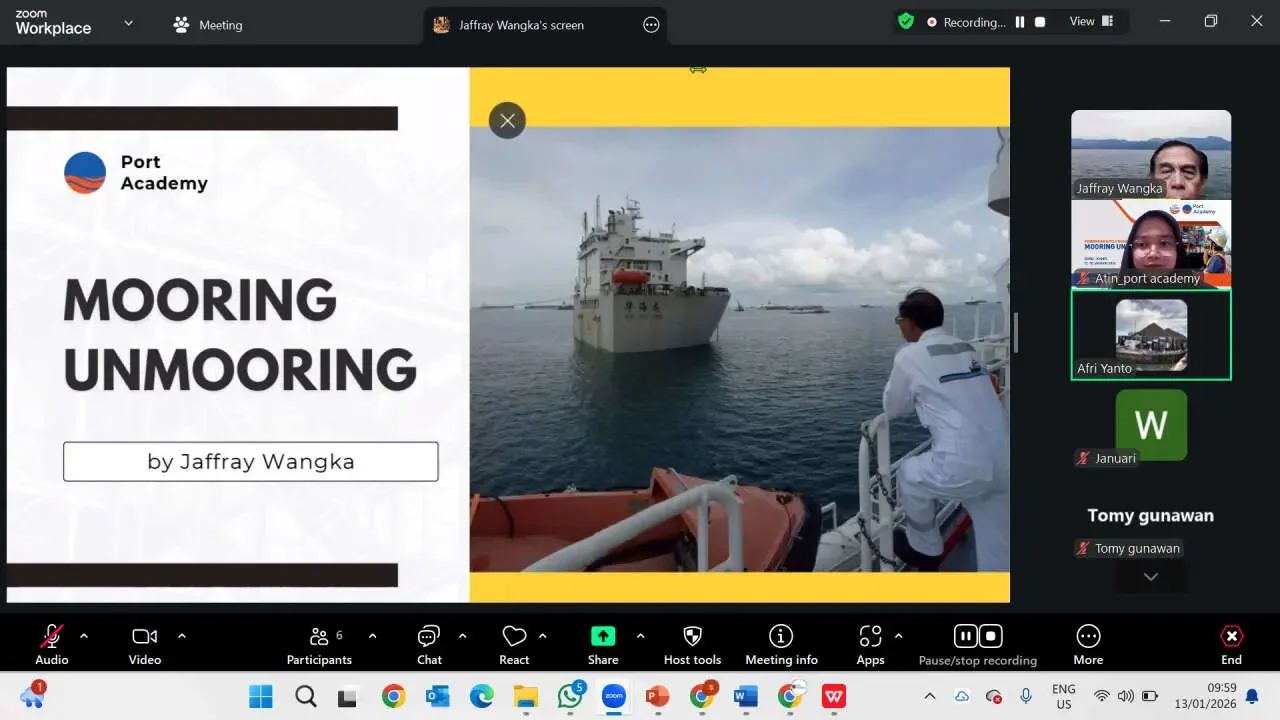Open PowerPoint from the taskbar
Image resolution: width=1280 pixels, height=720 pixels.
click(x=657, y=696)
